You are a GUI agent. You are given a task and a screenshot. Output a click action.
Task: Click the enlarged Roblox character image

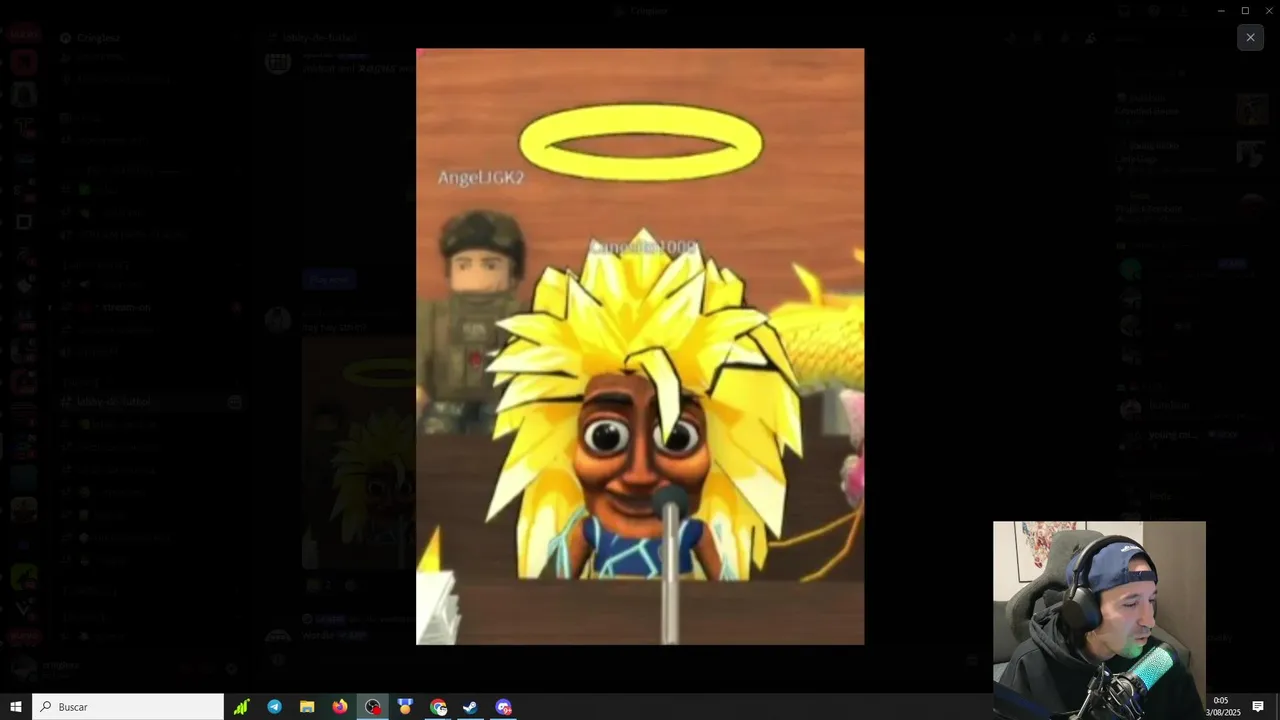(x=640, y=346)
